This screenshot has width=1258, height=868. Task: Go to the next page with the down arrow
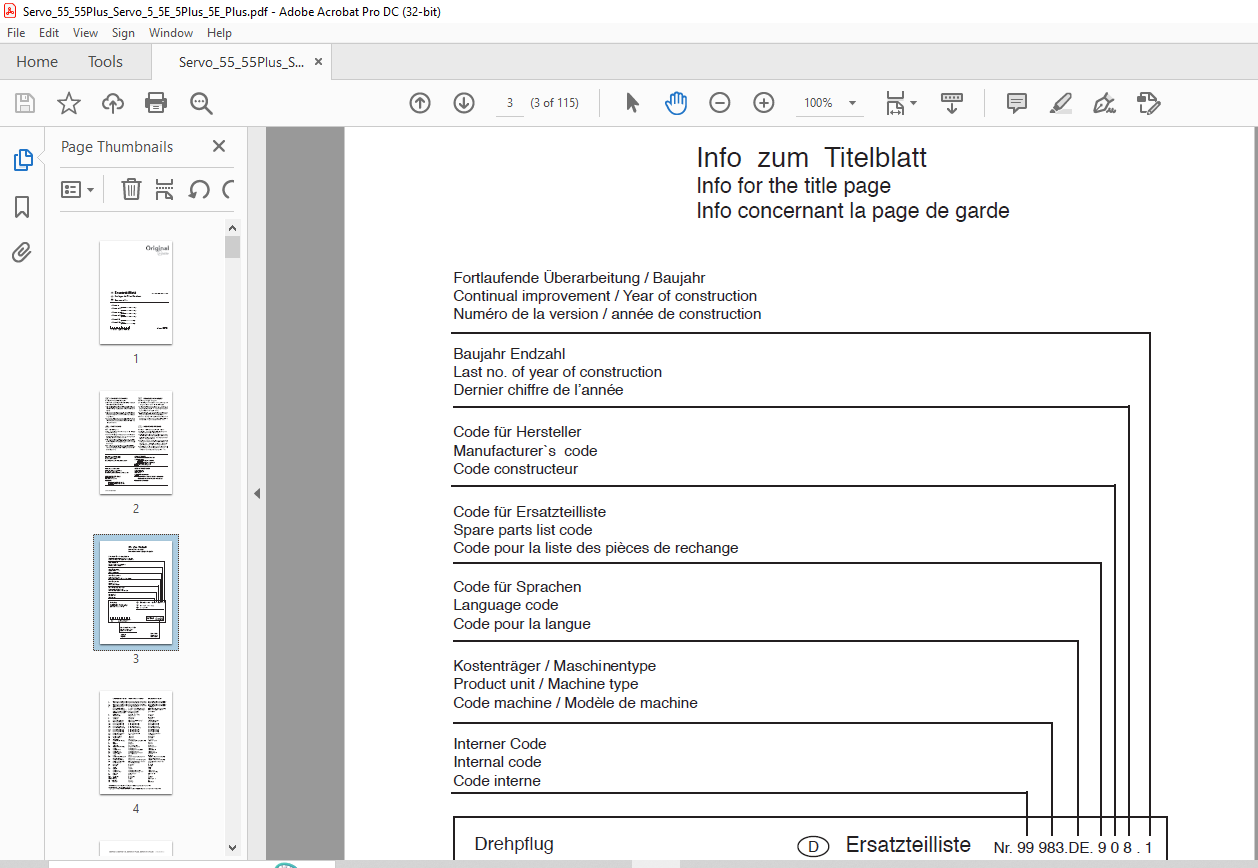point(464,103)
